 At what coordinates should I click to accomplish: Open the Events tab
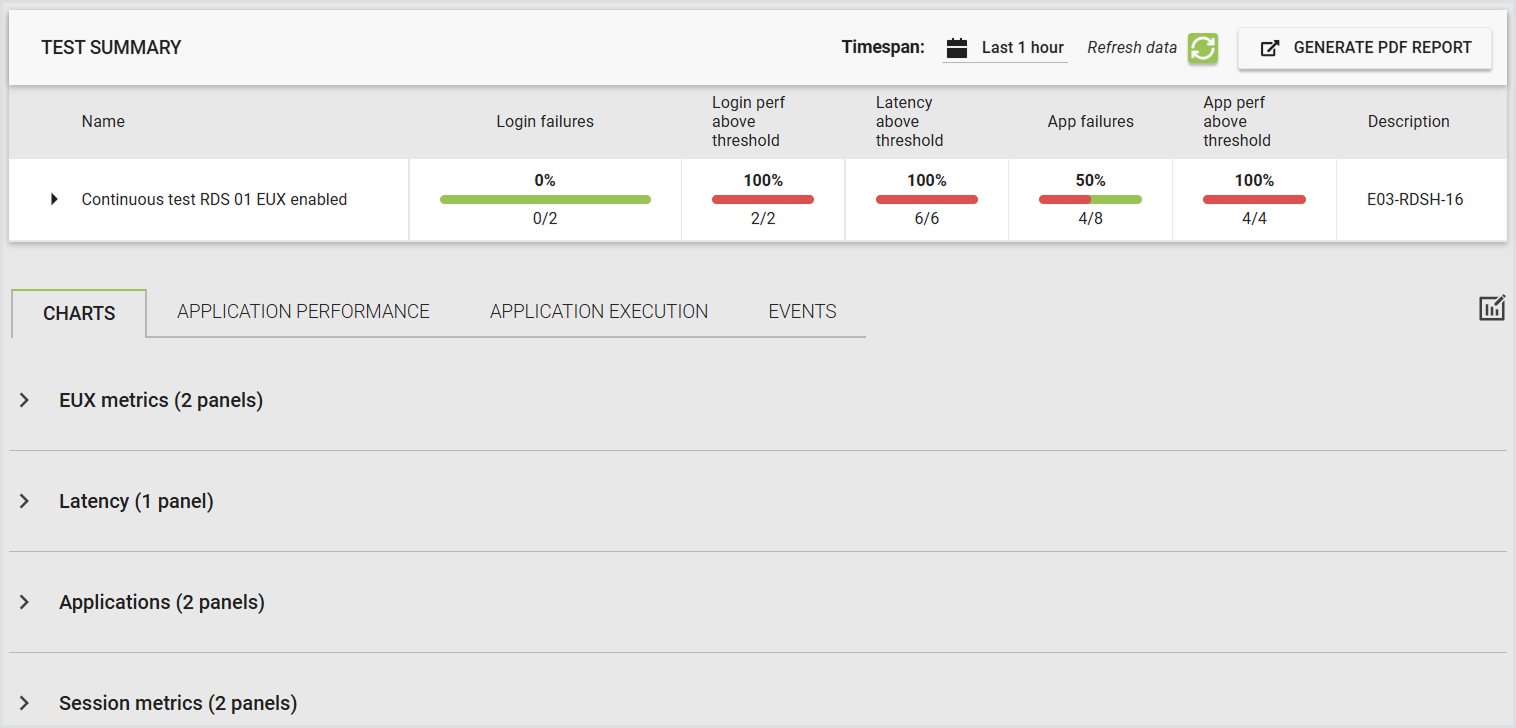(x=802, y=312)
